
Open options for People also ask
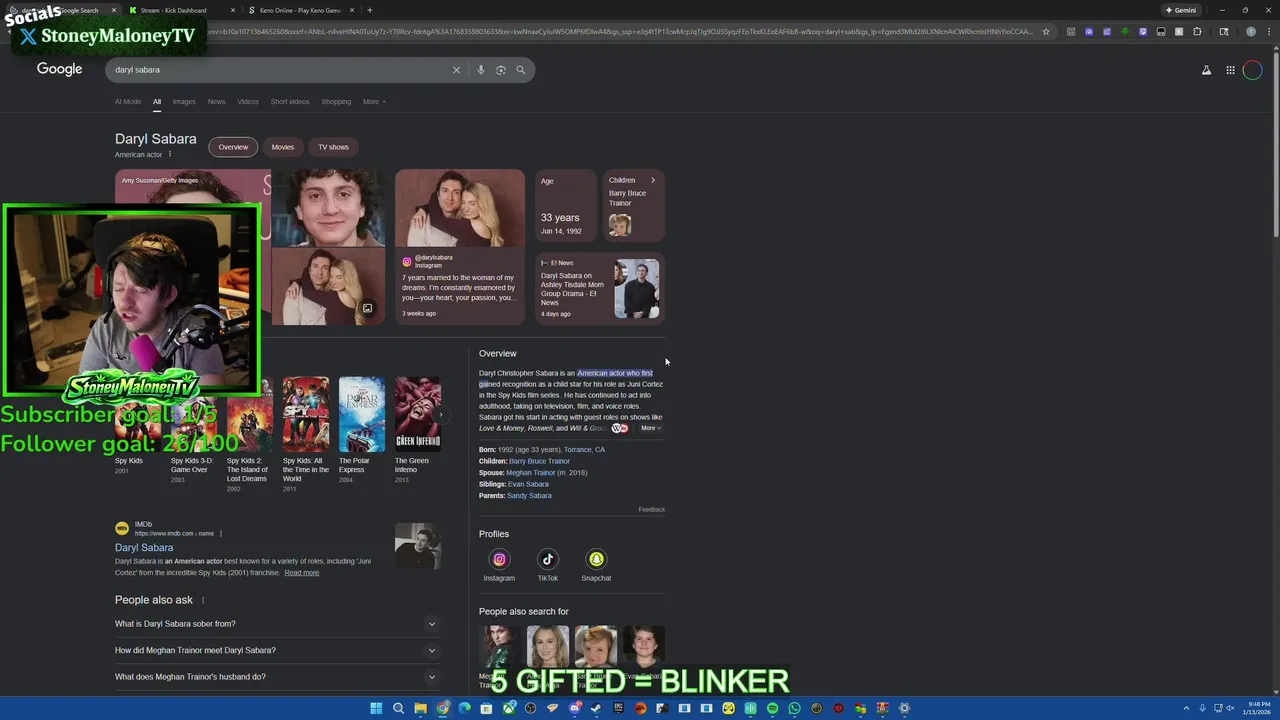(x=203, y=600)
